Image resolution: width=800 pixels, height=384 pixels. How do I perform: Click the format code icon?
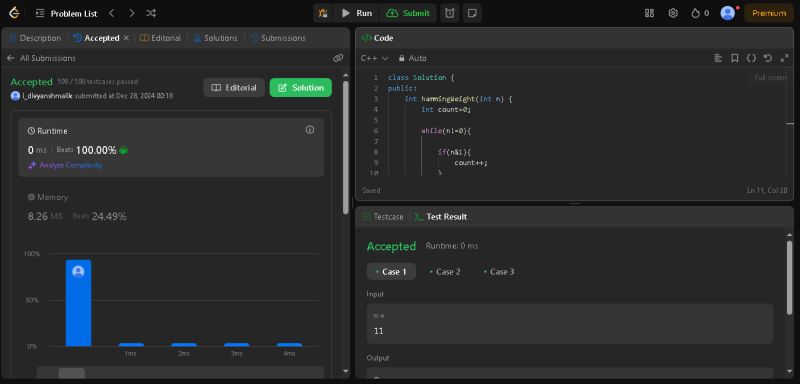click(x=718, y=58)
